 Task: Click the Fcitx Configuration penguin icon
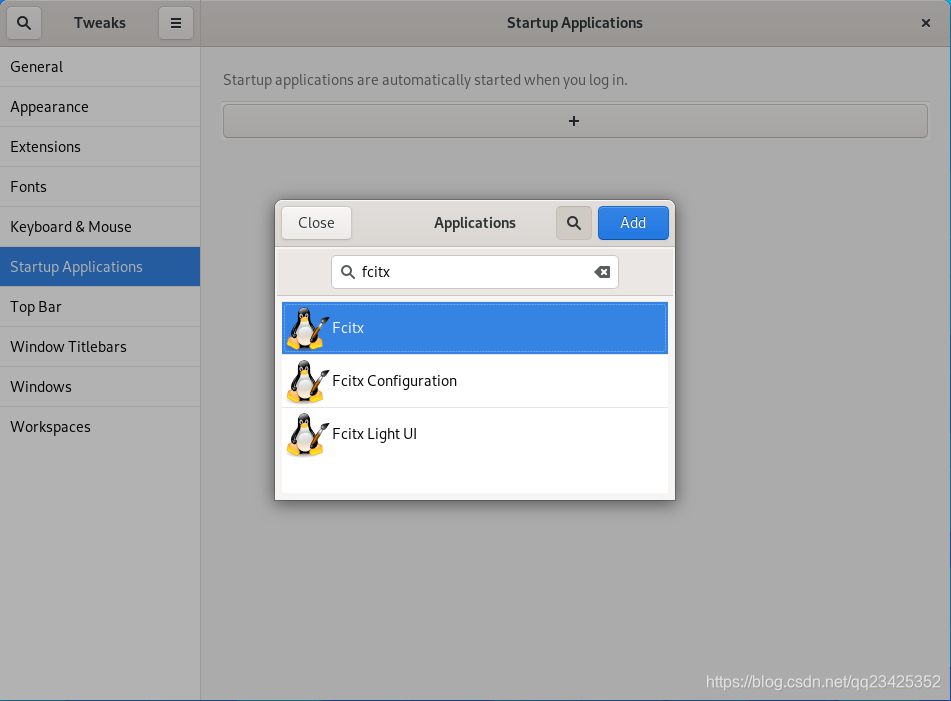[307, 381]
